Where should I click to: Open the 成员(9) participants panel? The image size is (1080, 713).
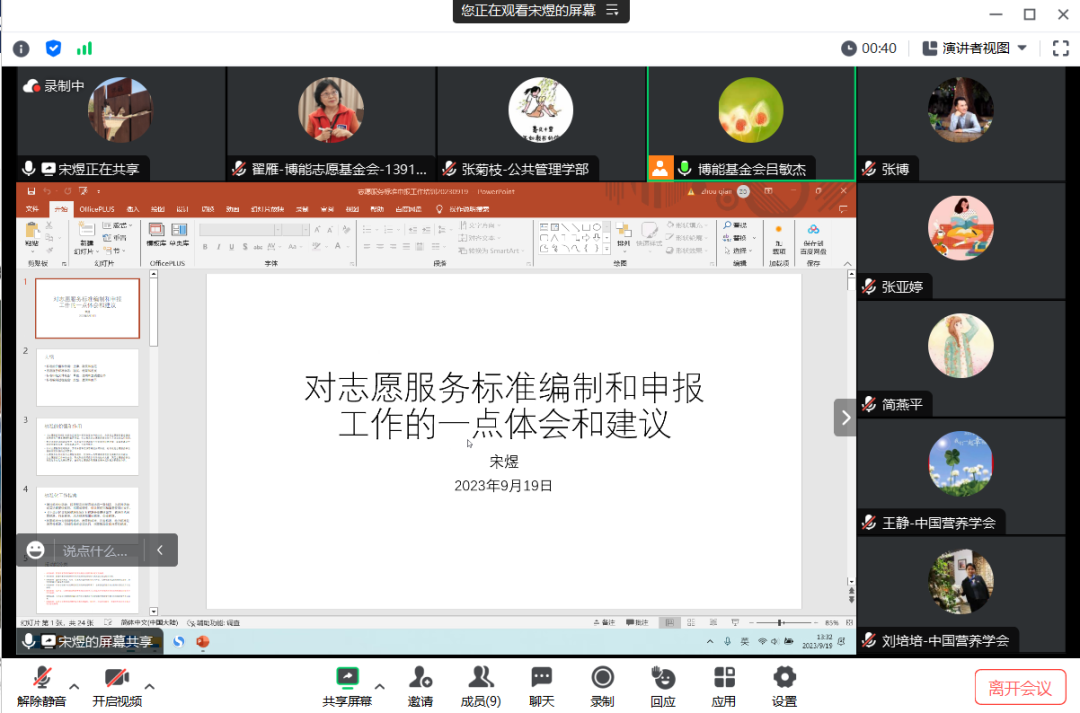pos(481,678)
